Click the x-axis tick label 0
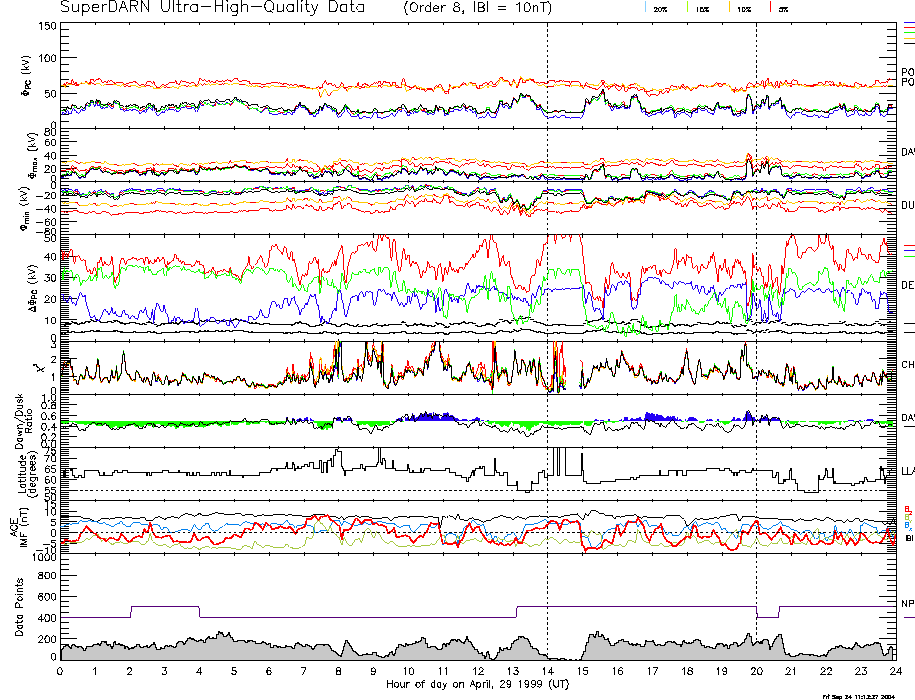This screenshot has height=700, width=915. [x=60, y=671]
